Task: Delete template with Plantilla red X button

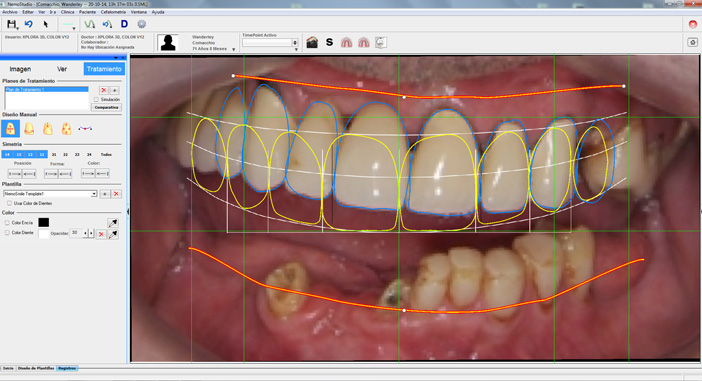Action: point(116,194)
